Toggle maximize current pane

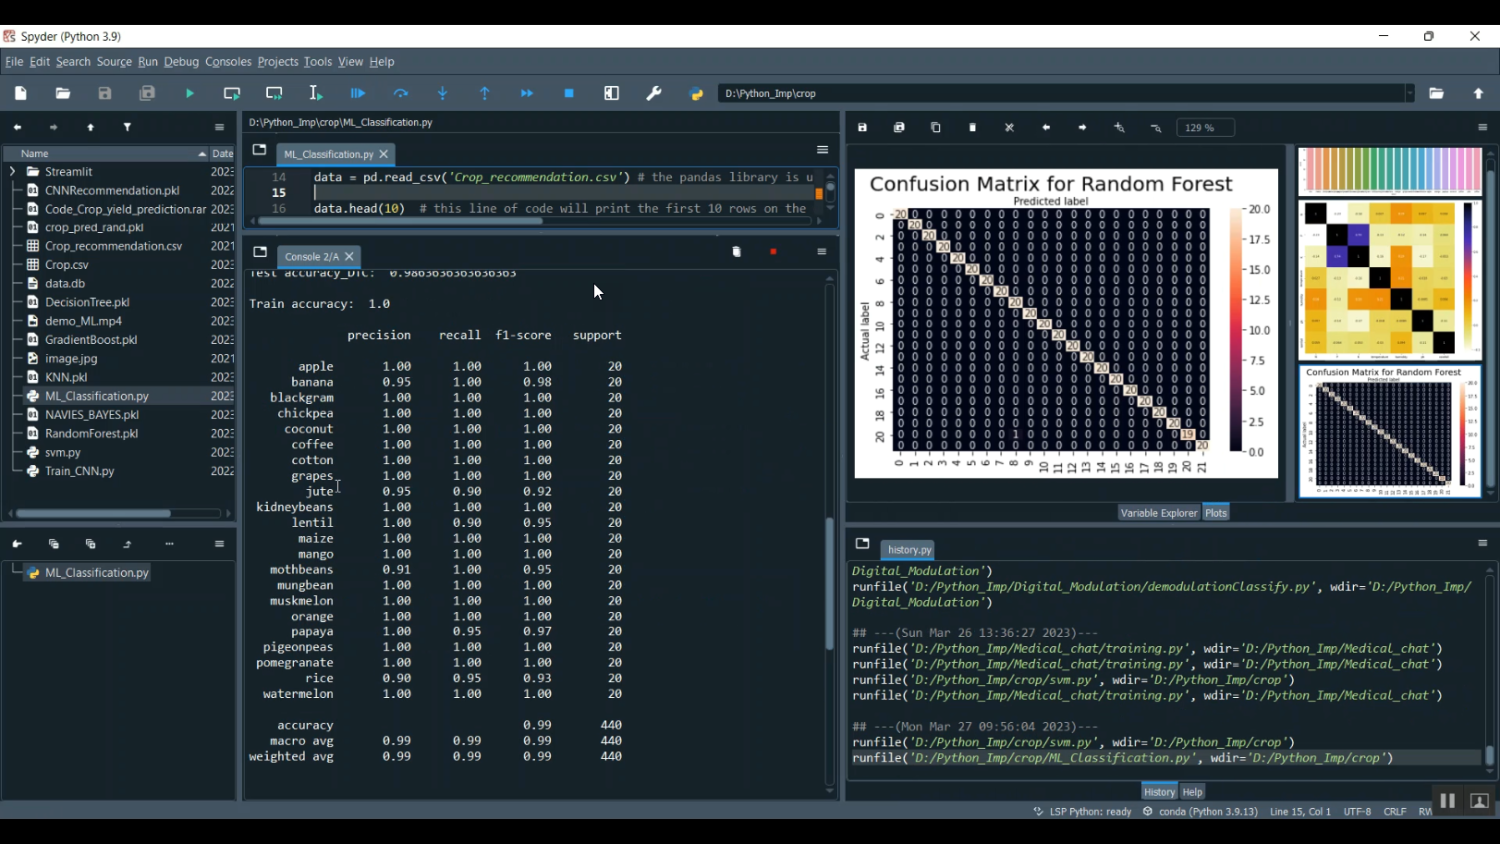click(612, 93)
